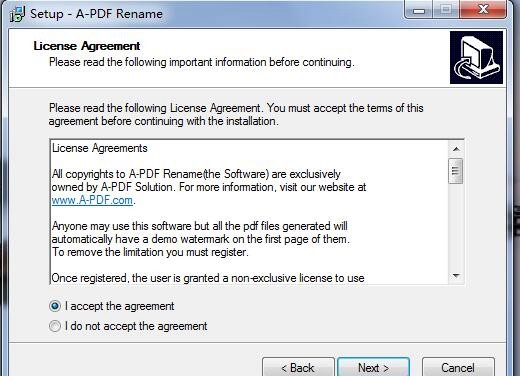Click the disabled maximize button in the title bar
Viewport: 520px width, 376px height.
pyautogui.click(x=445, y=10)
